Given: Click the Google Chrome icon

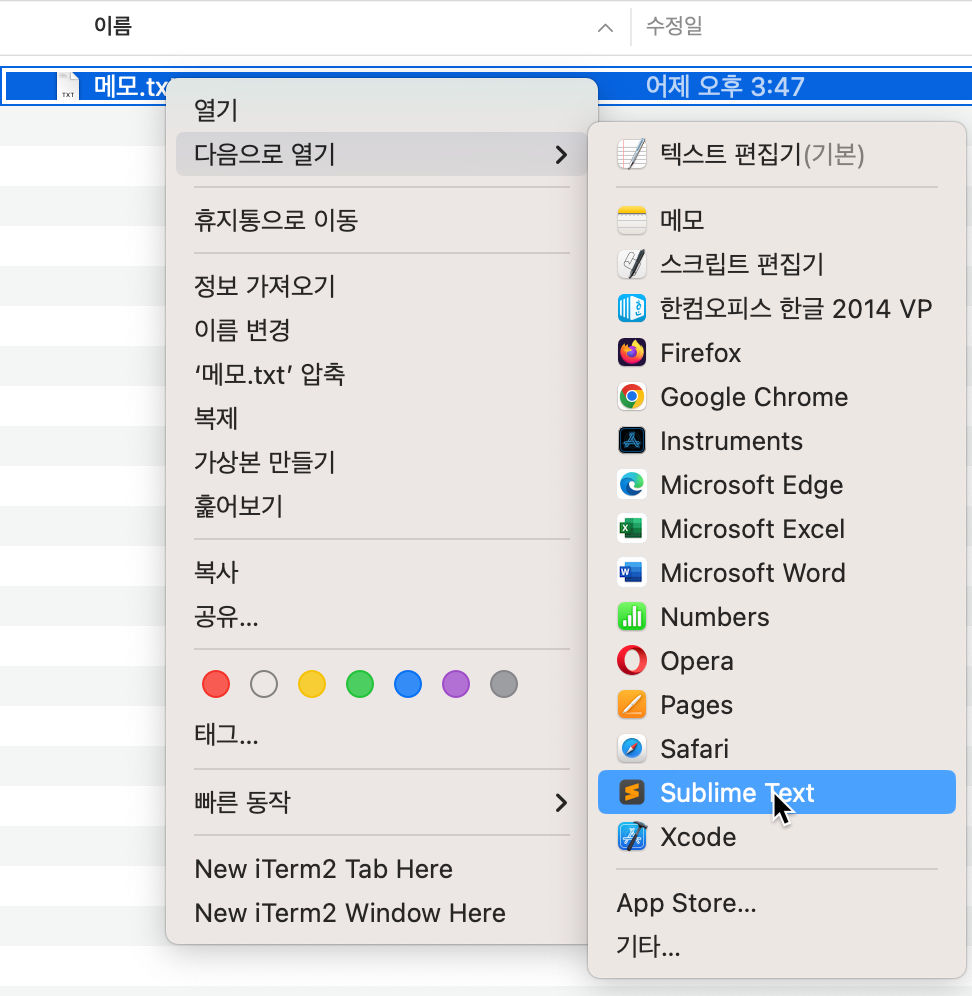Looking at the screenshot, I should click(631, 397).
